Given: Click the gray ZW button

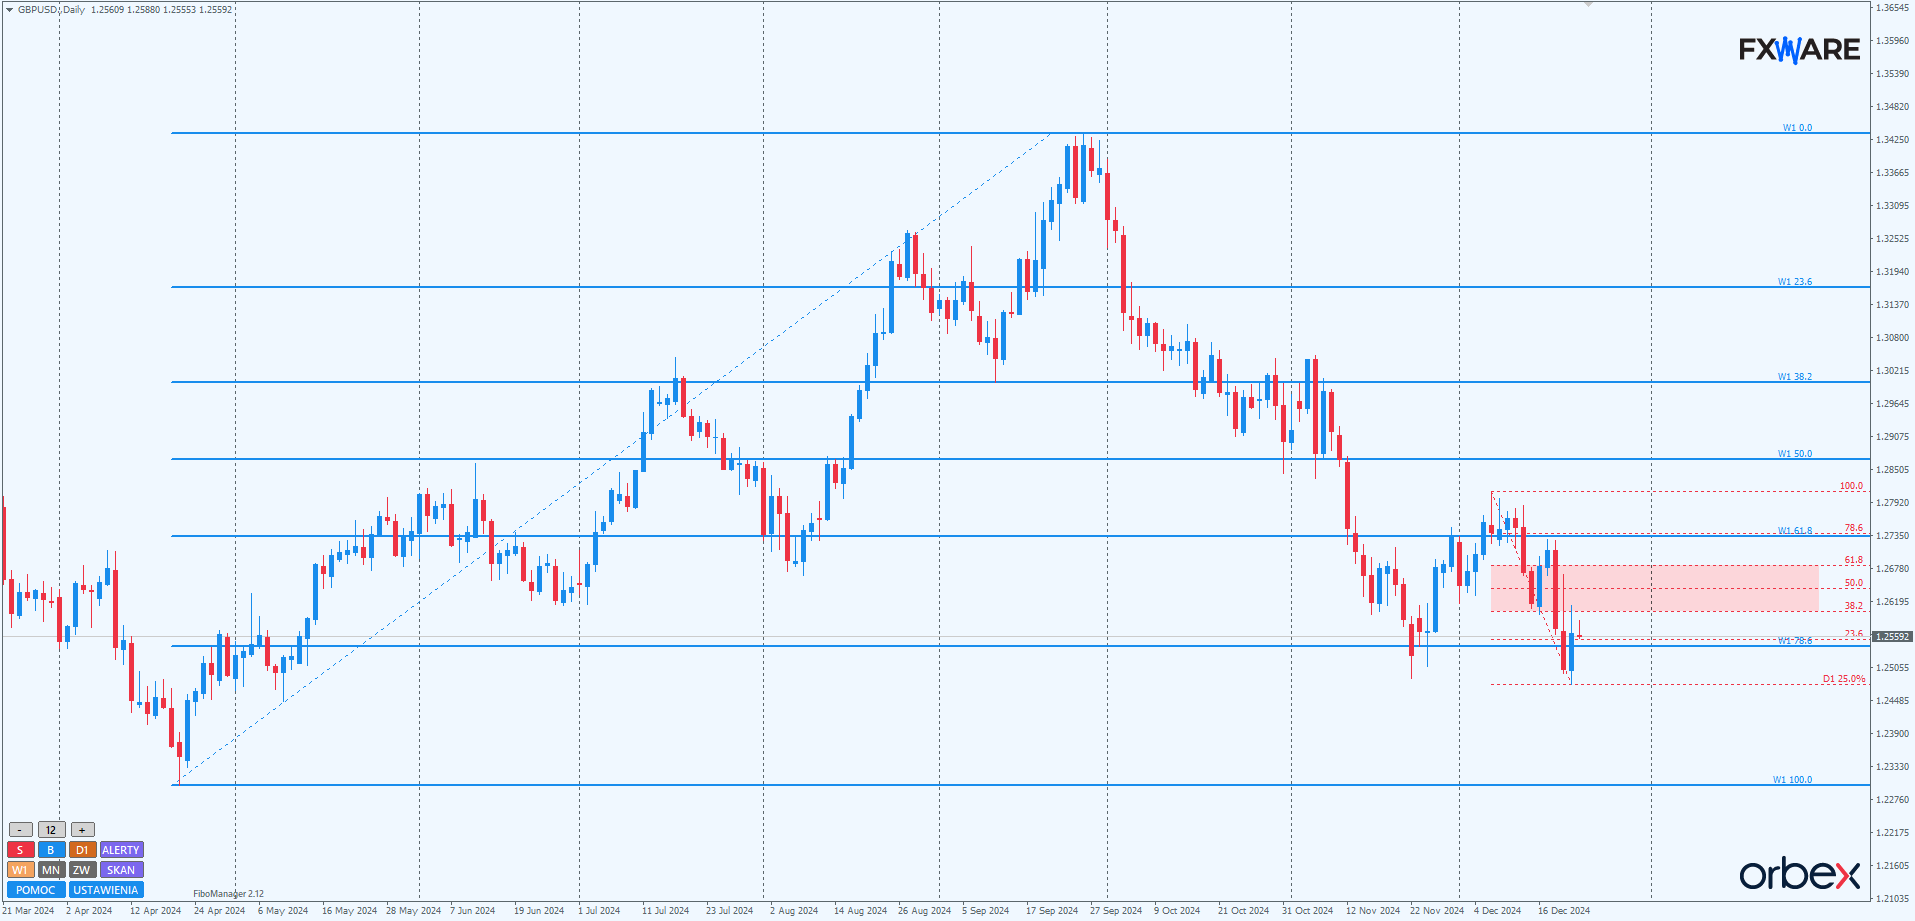Looking at the screenshot, I should pyautogui.click(x=82, y=870).
